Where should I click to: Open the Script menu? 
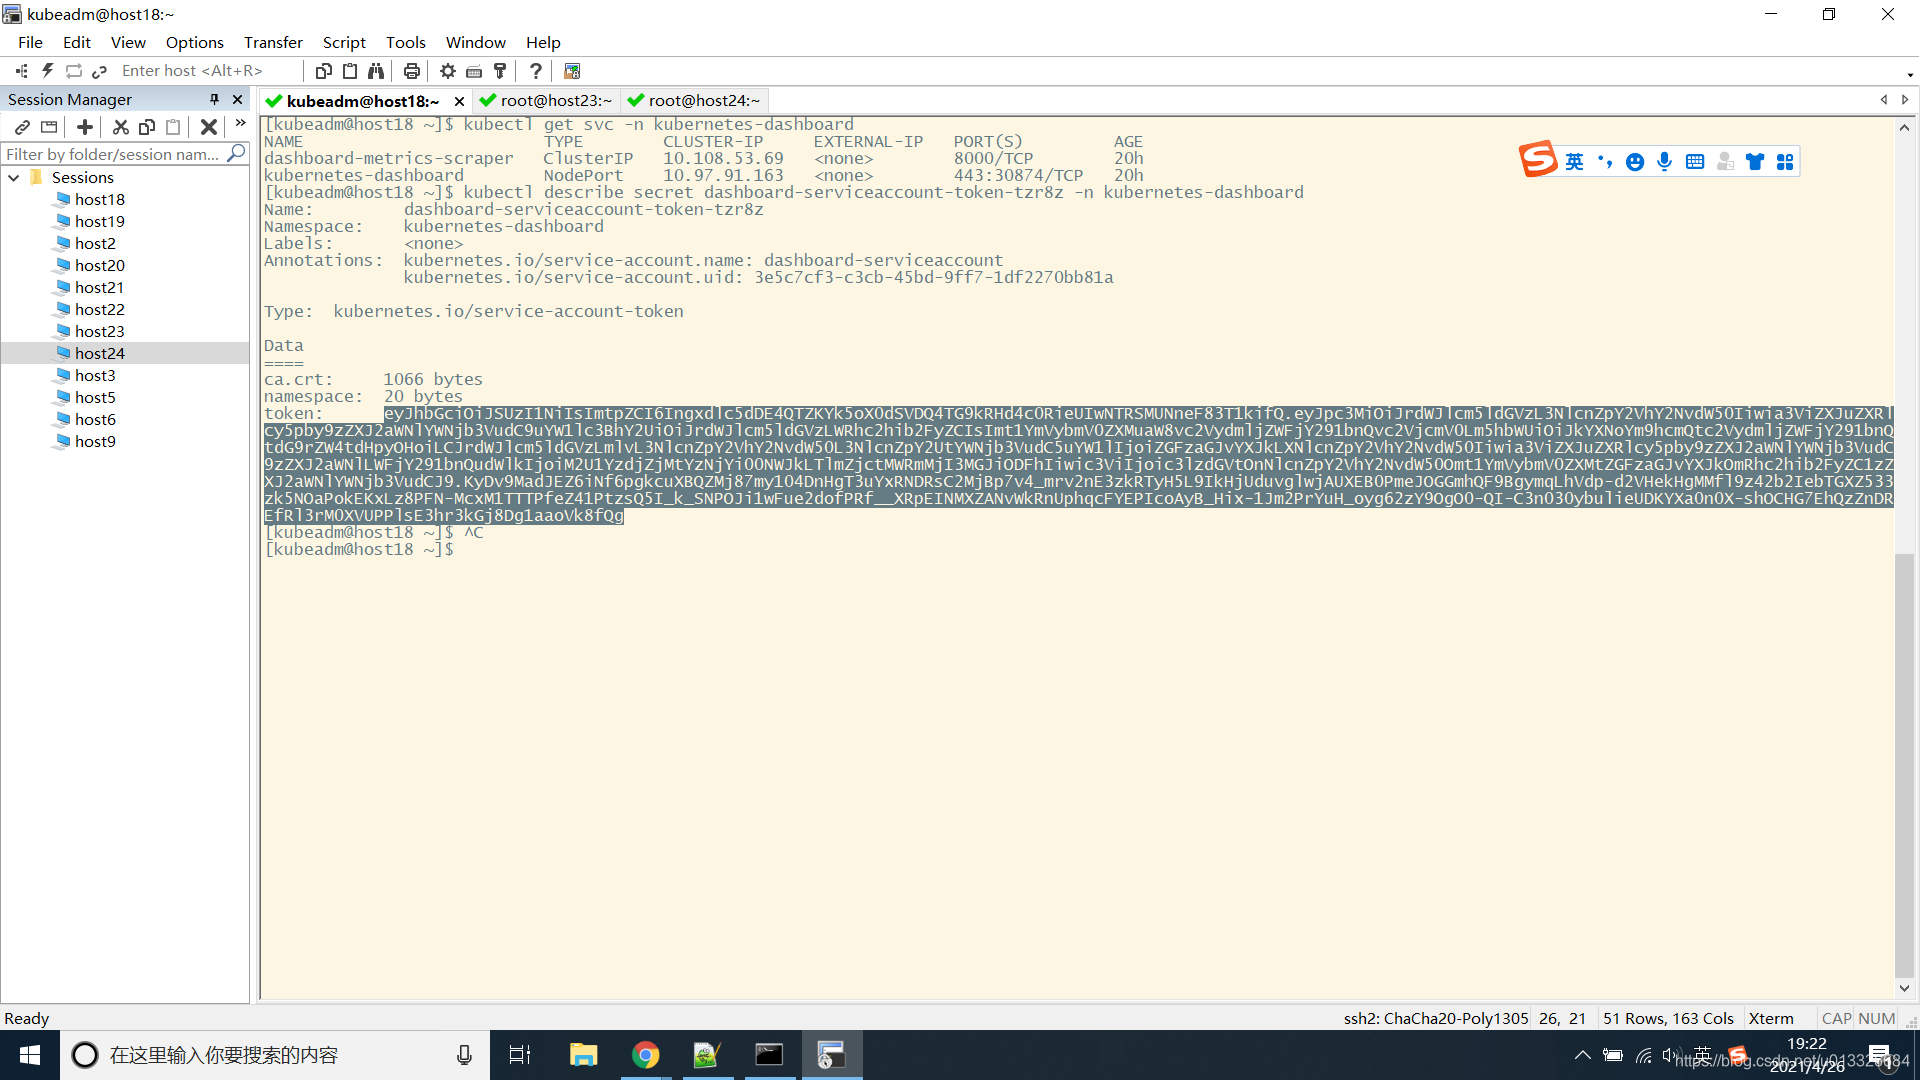point(342,42)
